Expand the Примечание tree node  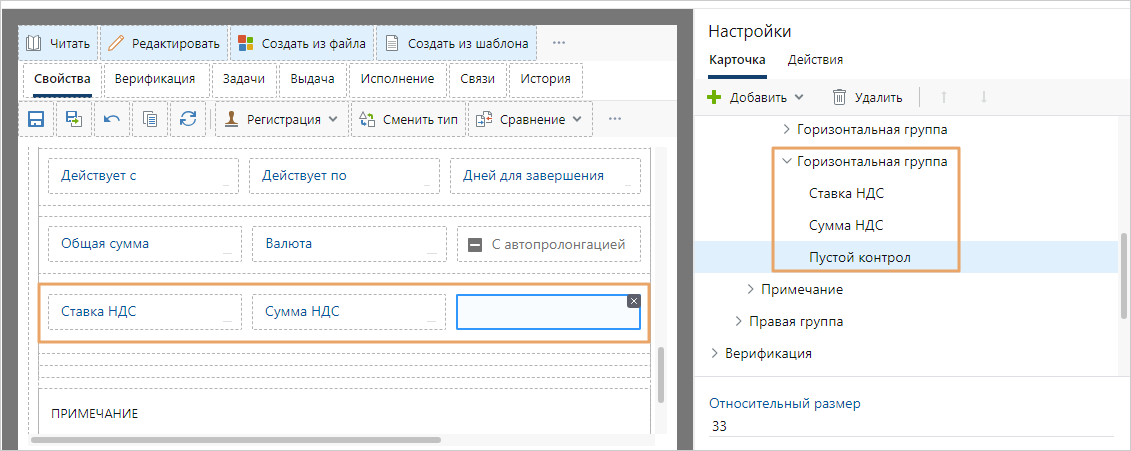(x=752, y=289)
